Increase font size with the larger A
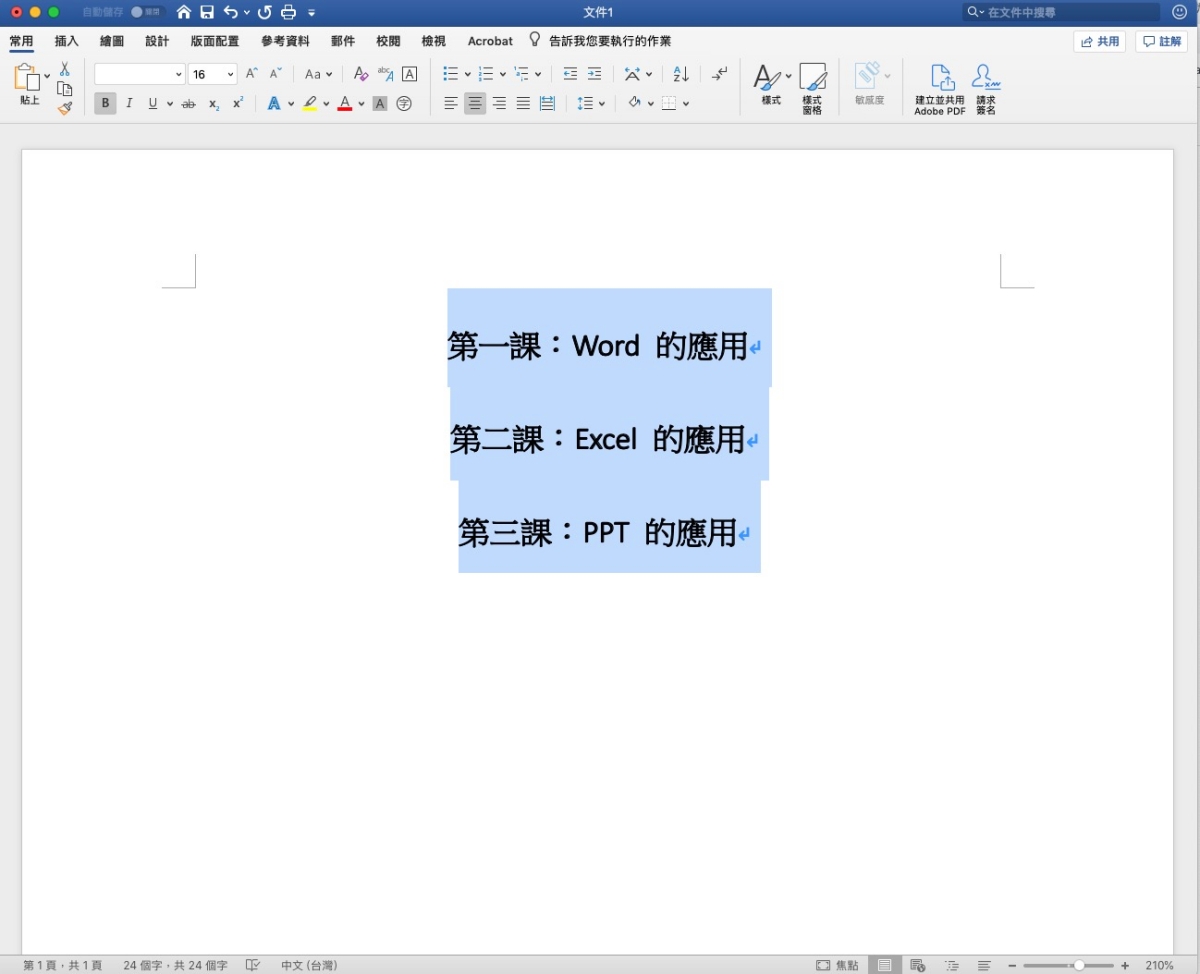This screenshot has width=1200, height=974. click(253, 73)
